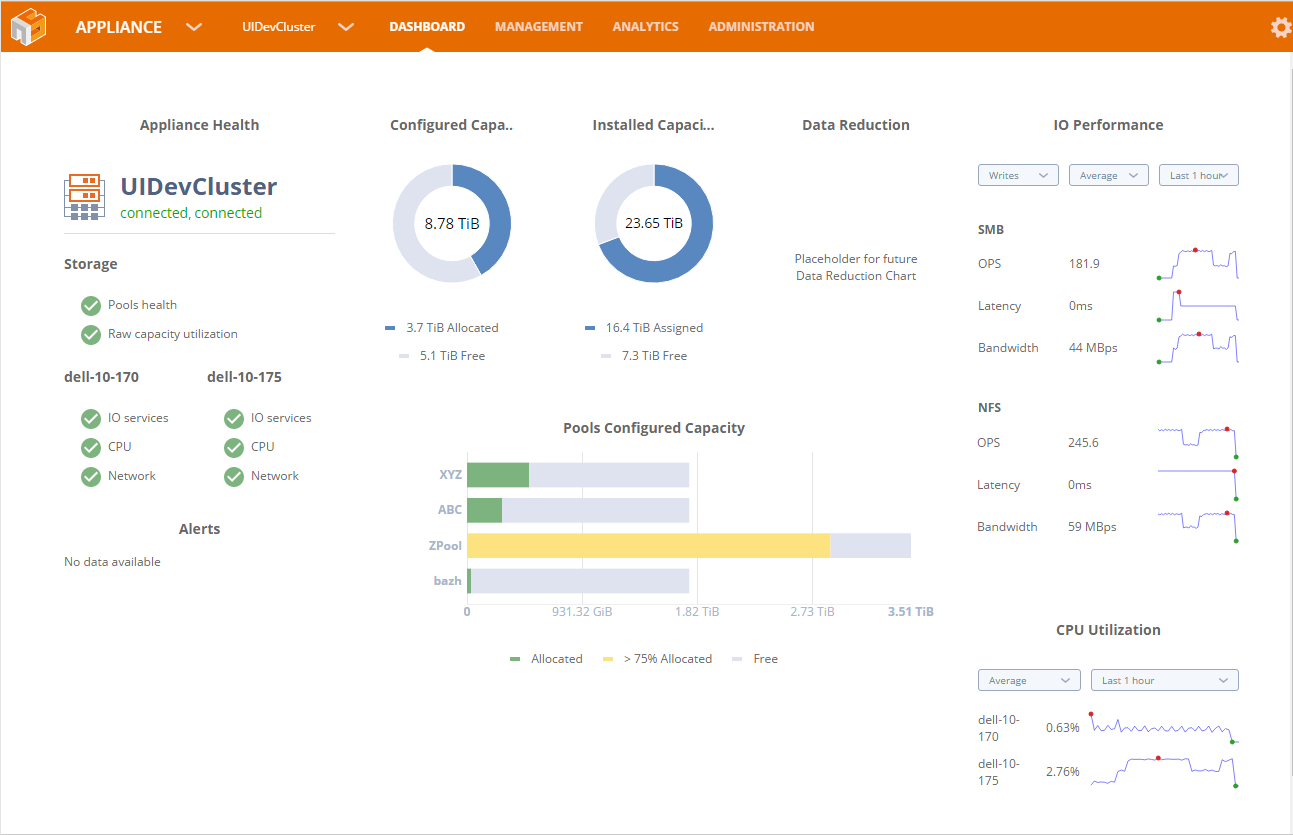Toggle the > 75% Allocated legend item

tap(658, 659)
